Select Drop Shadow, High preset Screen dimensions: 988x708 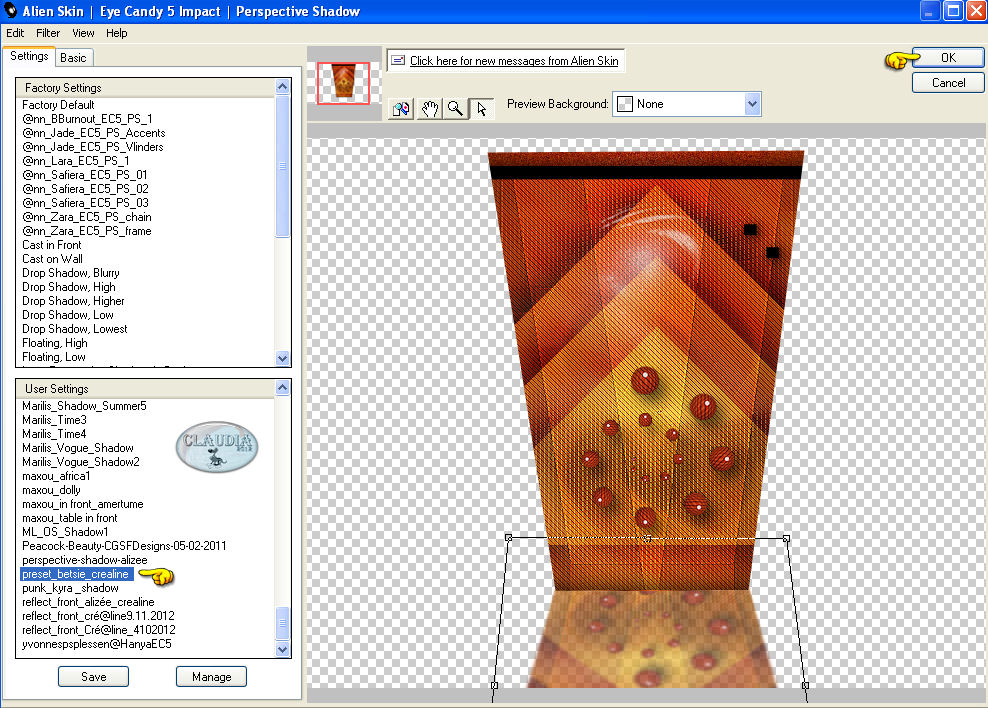(69, 287)
